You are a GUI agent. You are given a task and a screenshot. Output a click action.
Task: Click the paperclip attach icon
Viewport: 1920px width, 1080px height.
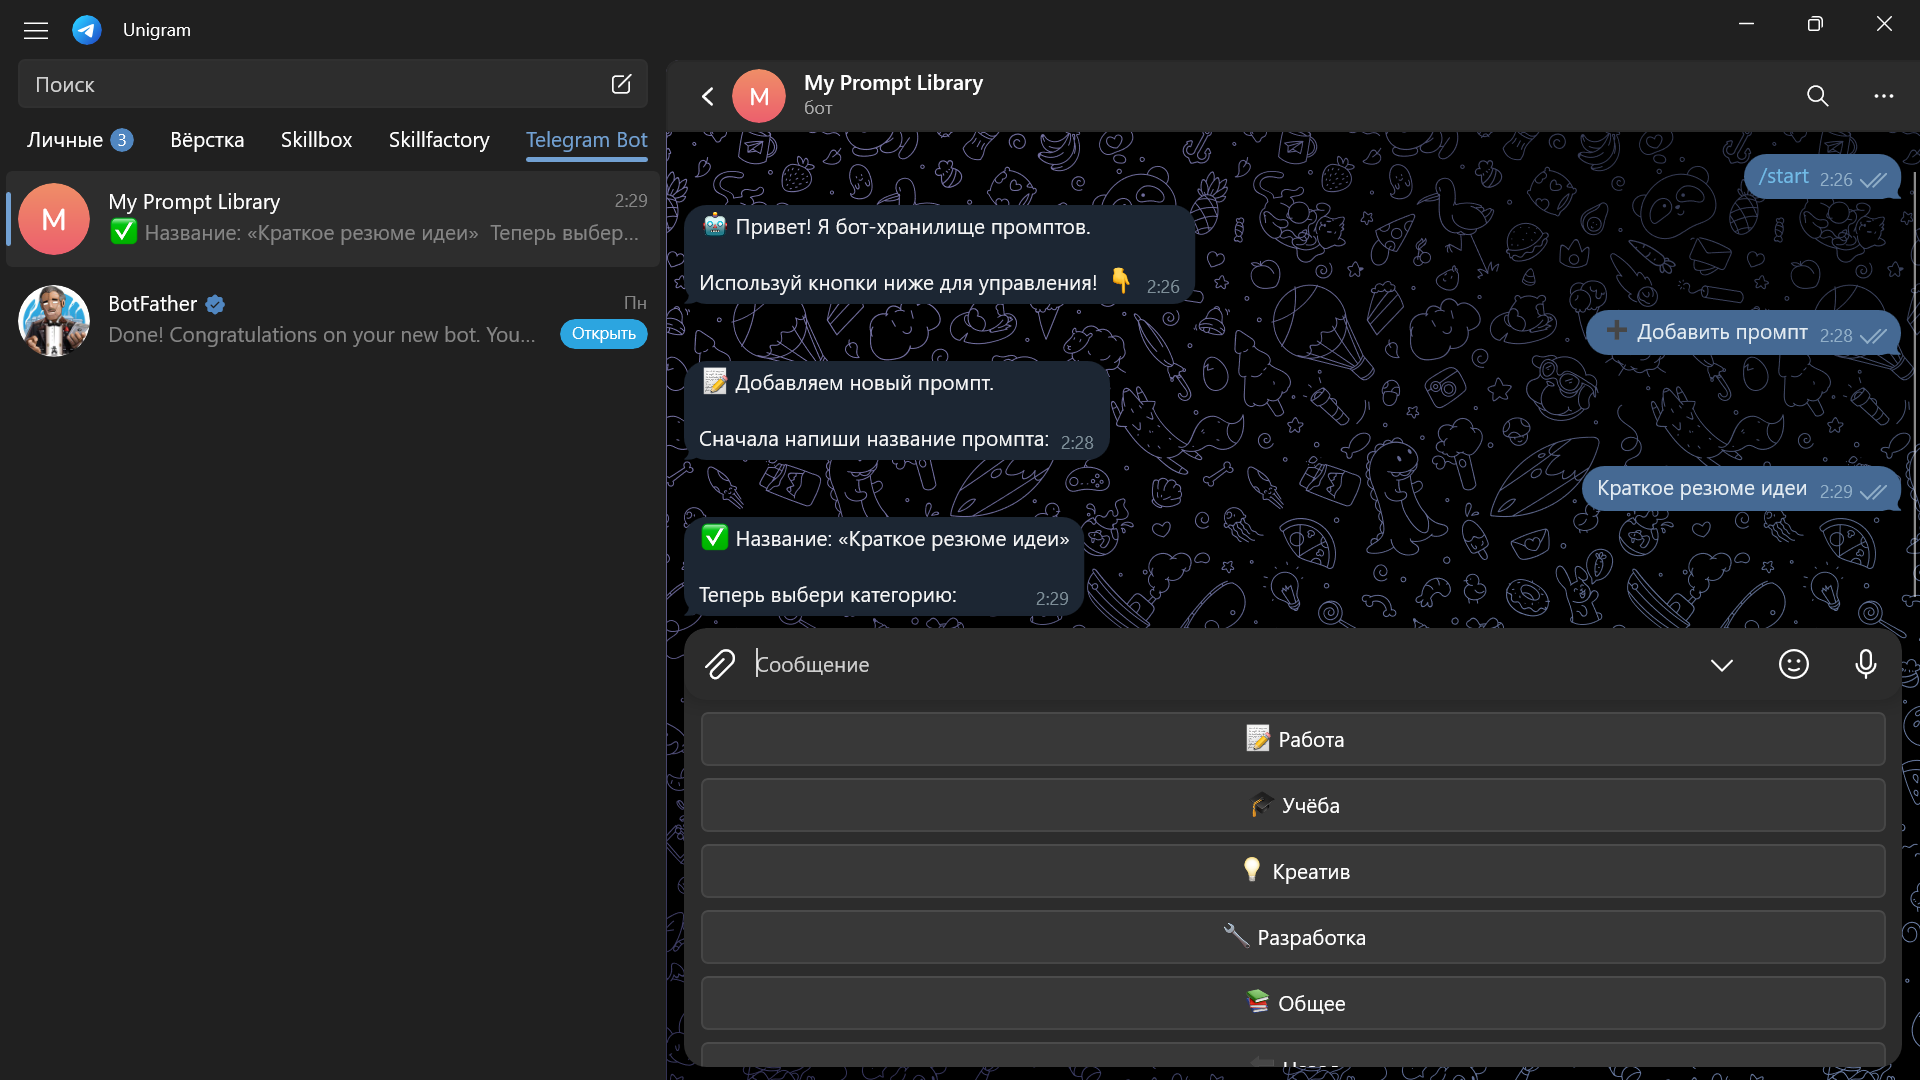tap(720, 664)
